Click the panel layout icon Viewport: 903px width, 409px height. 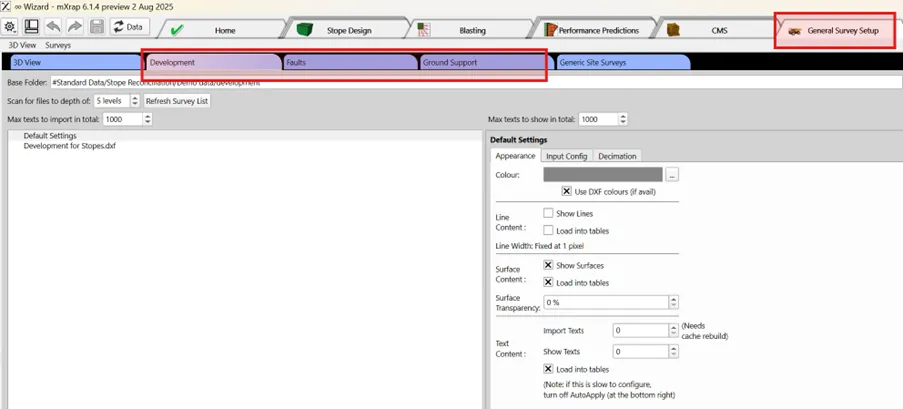point(31,26)
